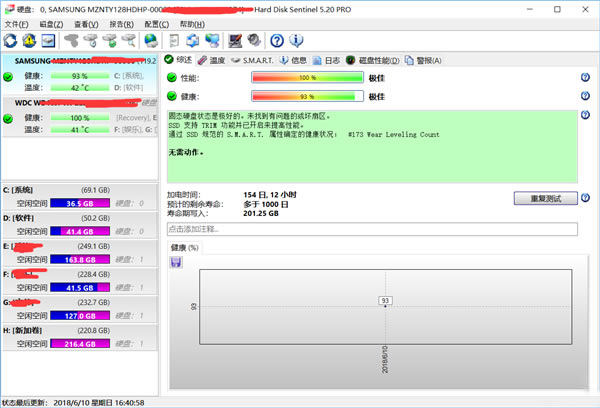The width and height of the screenshot is (600, 408).
Task: Select the WDC hard disk in the list
Action: click(78, 115)
